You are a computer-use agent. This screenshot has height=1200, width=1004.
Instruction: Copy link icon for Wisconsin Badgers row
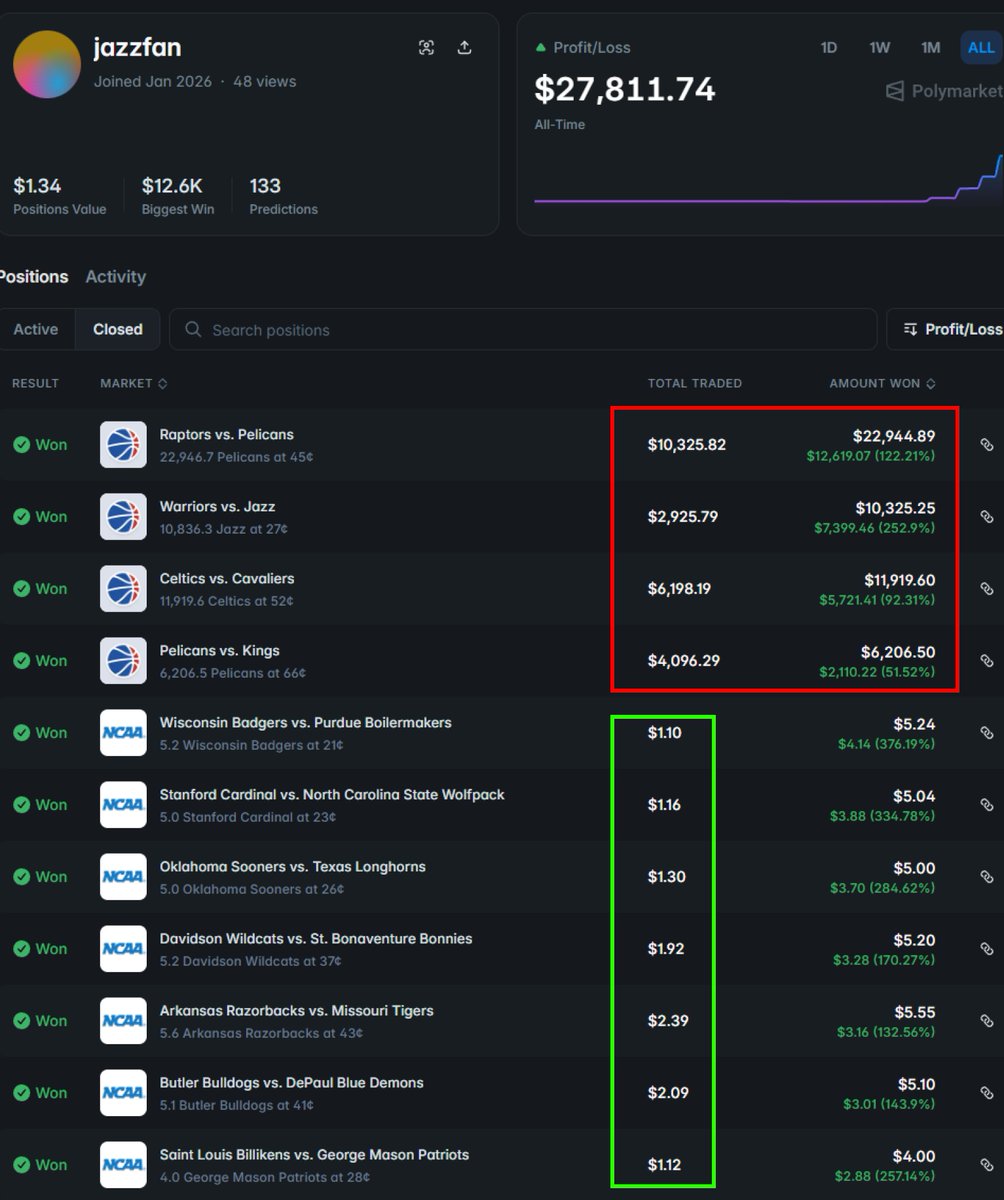(x=986, y=733)
